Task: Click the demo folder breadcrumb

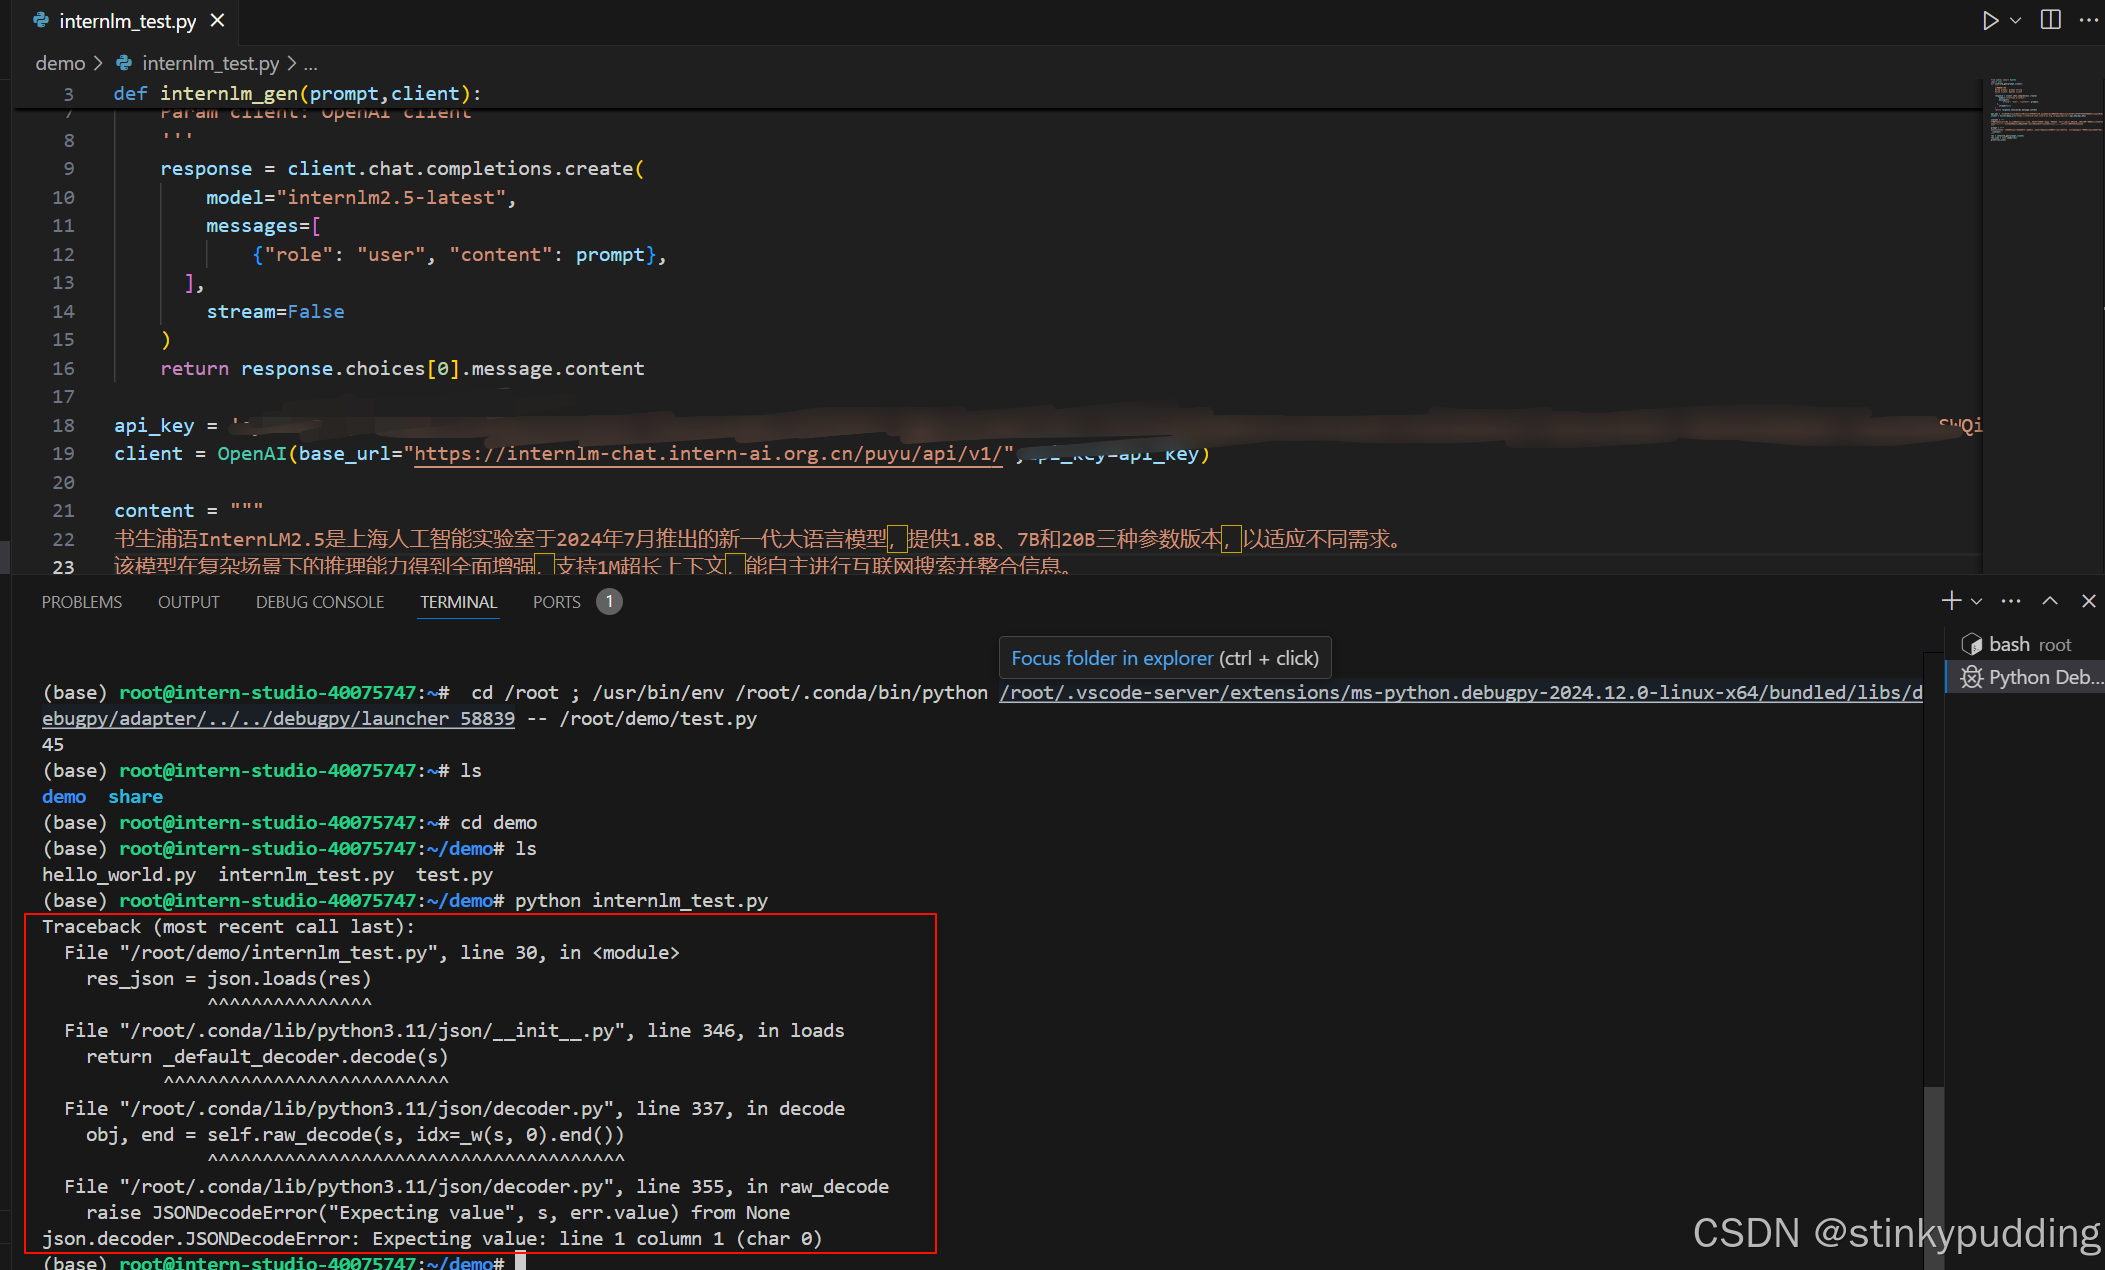Action: [60, 63]
